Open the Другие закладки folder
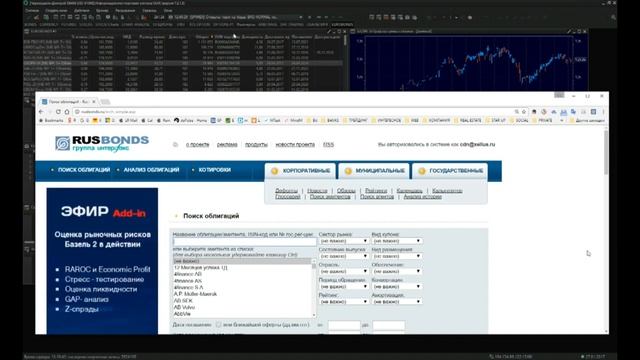Viewport: 640px width, 360px height. pyautogui.click(x=587, y=120)
